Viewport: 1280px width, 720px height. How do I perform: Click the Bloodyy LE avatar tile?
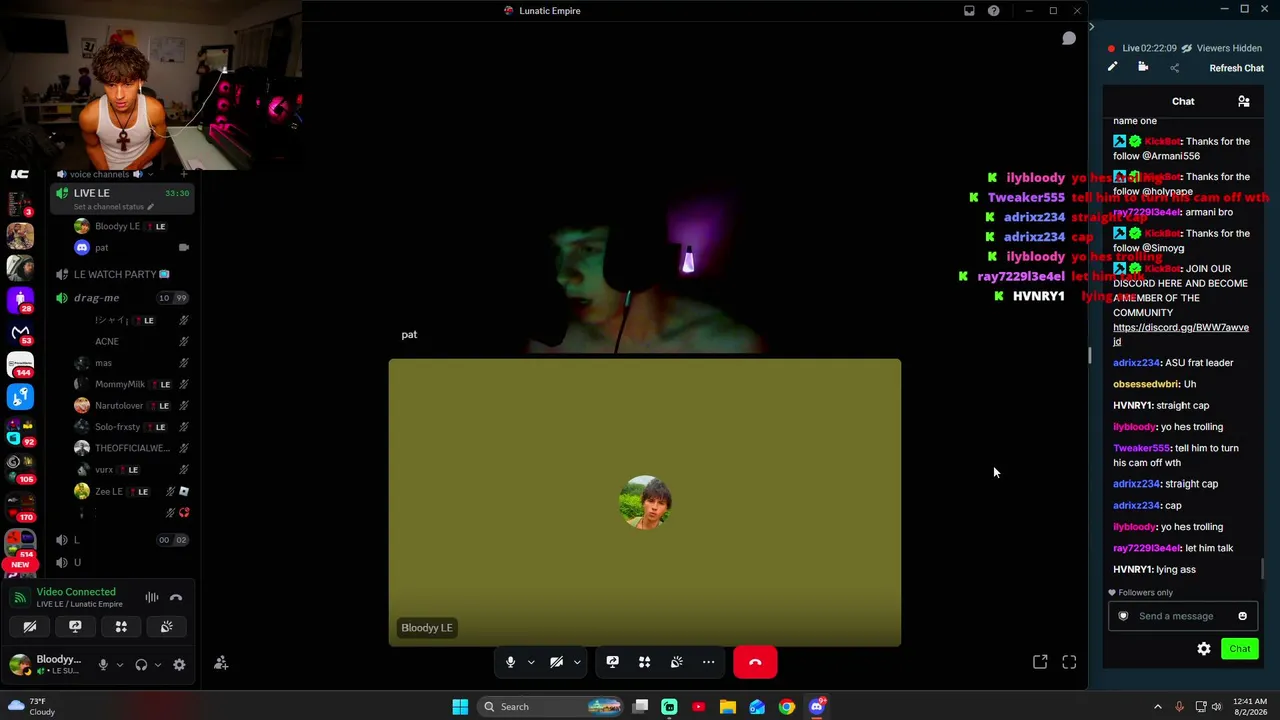coord(645,502)
